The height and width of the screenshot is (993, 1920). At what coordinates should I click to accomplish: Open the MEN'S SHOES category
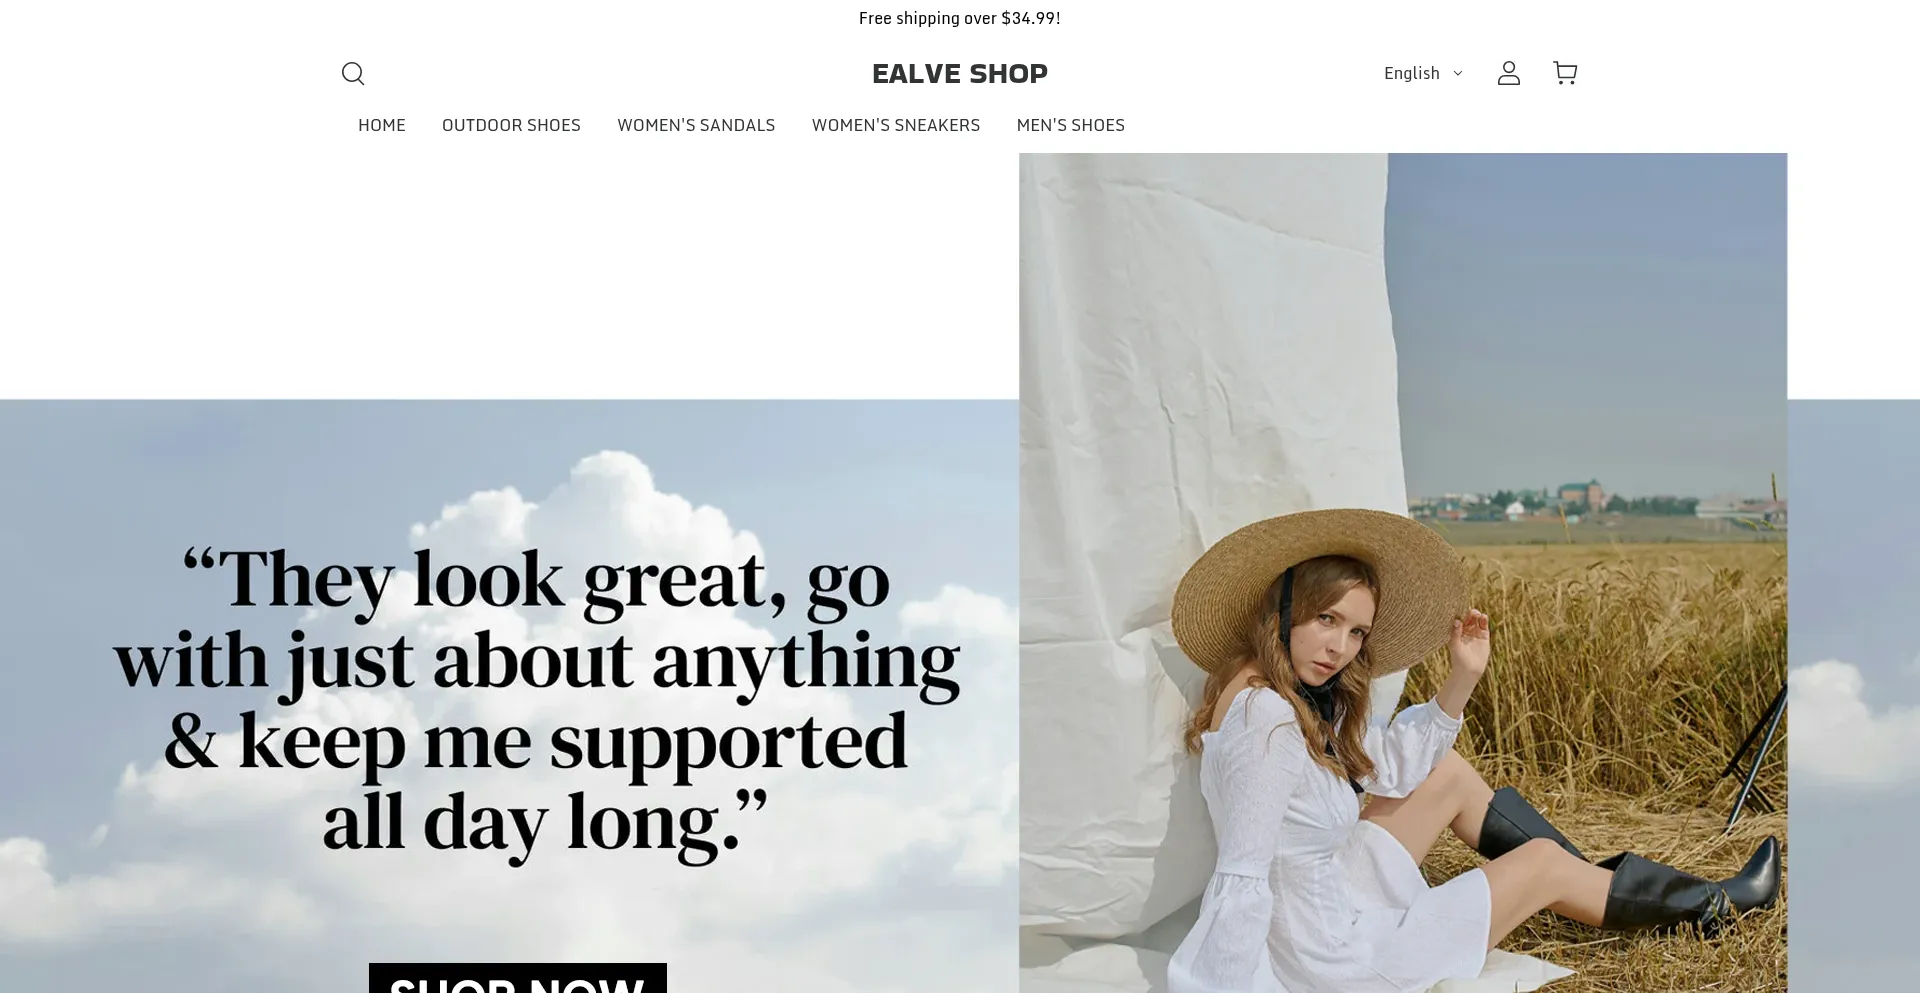[x=1071, y=125]
